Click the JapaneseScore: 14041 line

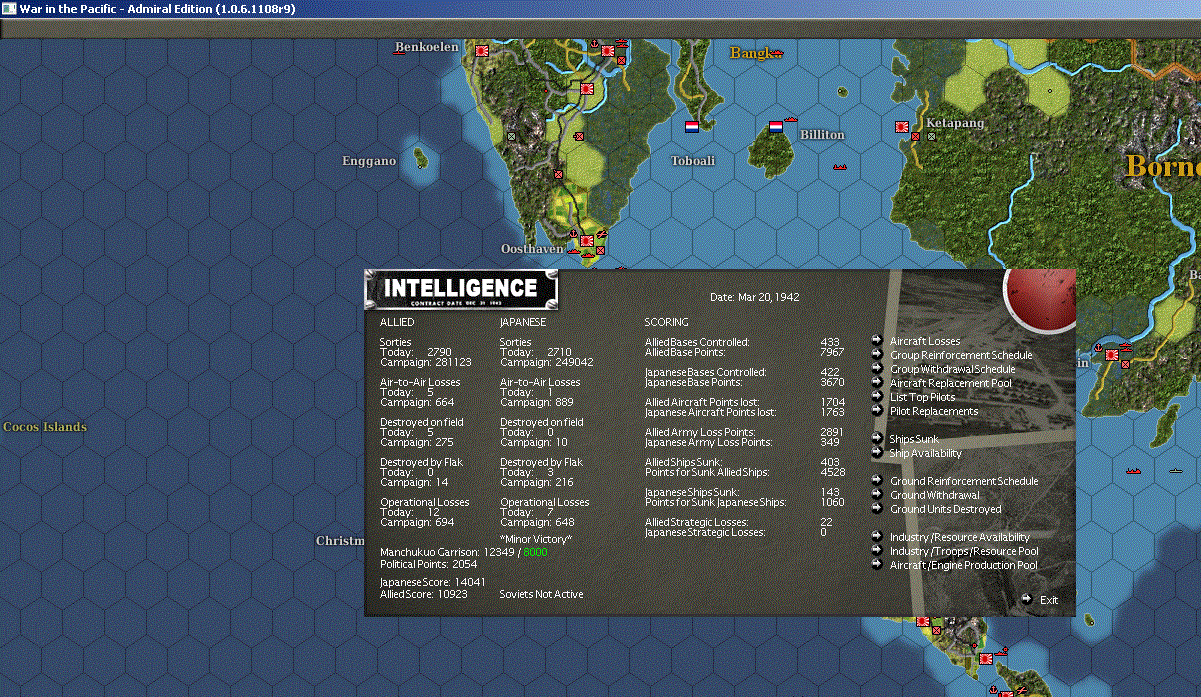[x=433, y=581]
